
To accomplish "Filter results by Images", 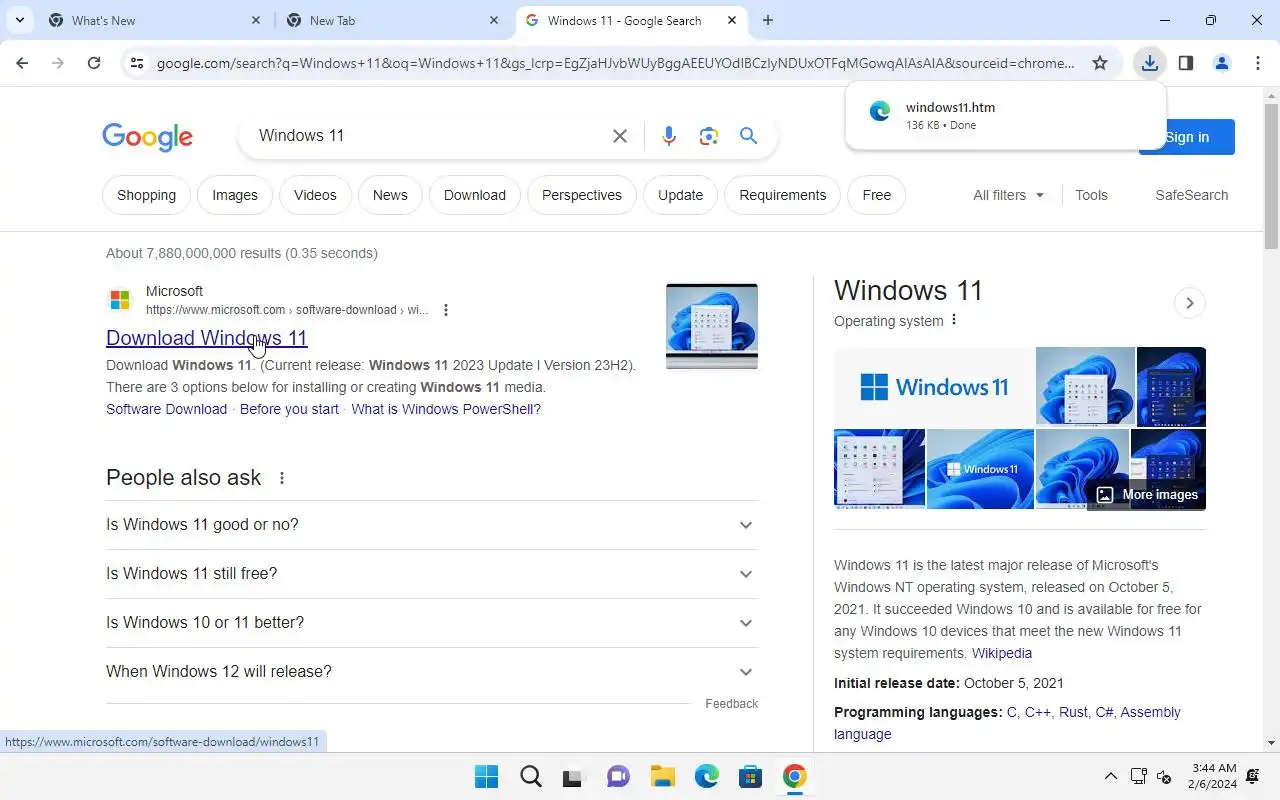I will pyautogui.click(x=235, y=195).
